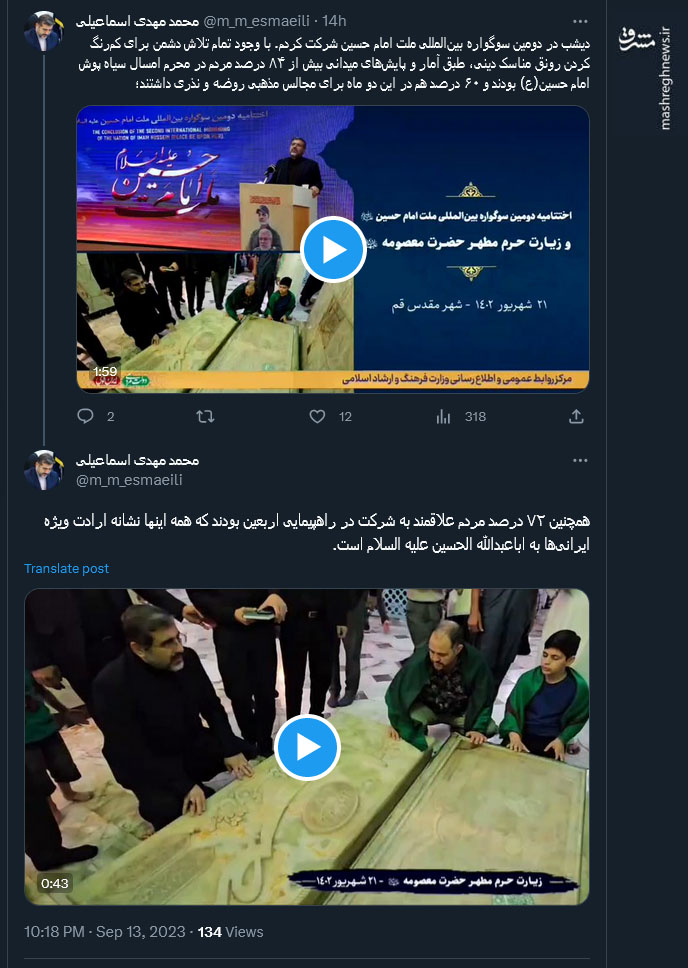Click the share upload icon on first tweet
The height and width of the screenshot is (968, 688).
(x=576, y=417)
